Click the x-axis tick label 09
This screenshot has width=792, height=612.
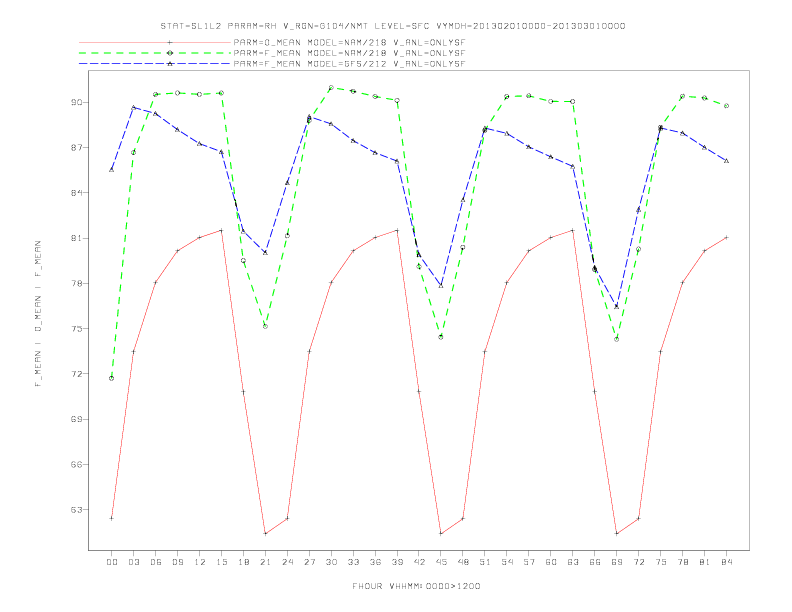[x=177, y=562]
